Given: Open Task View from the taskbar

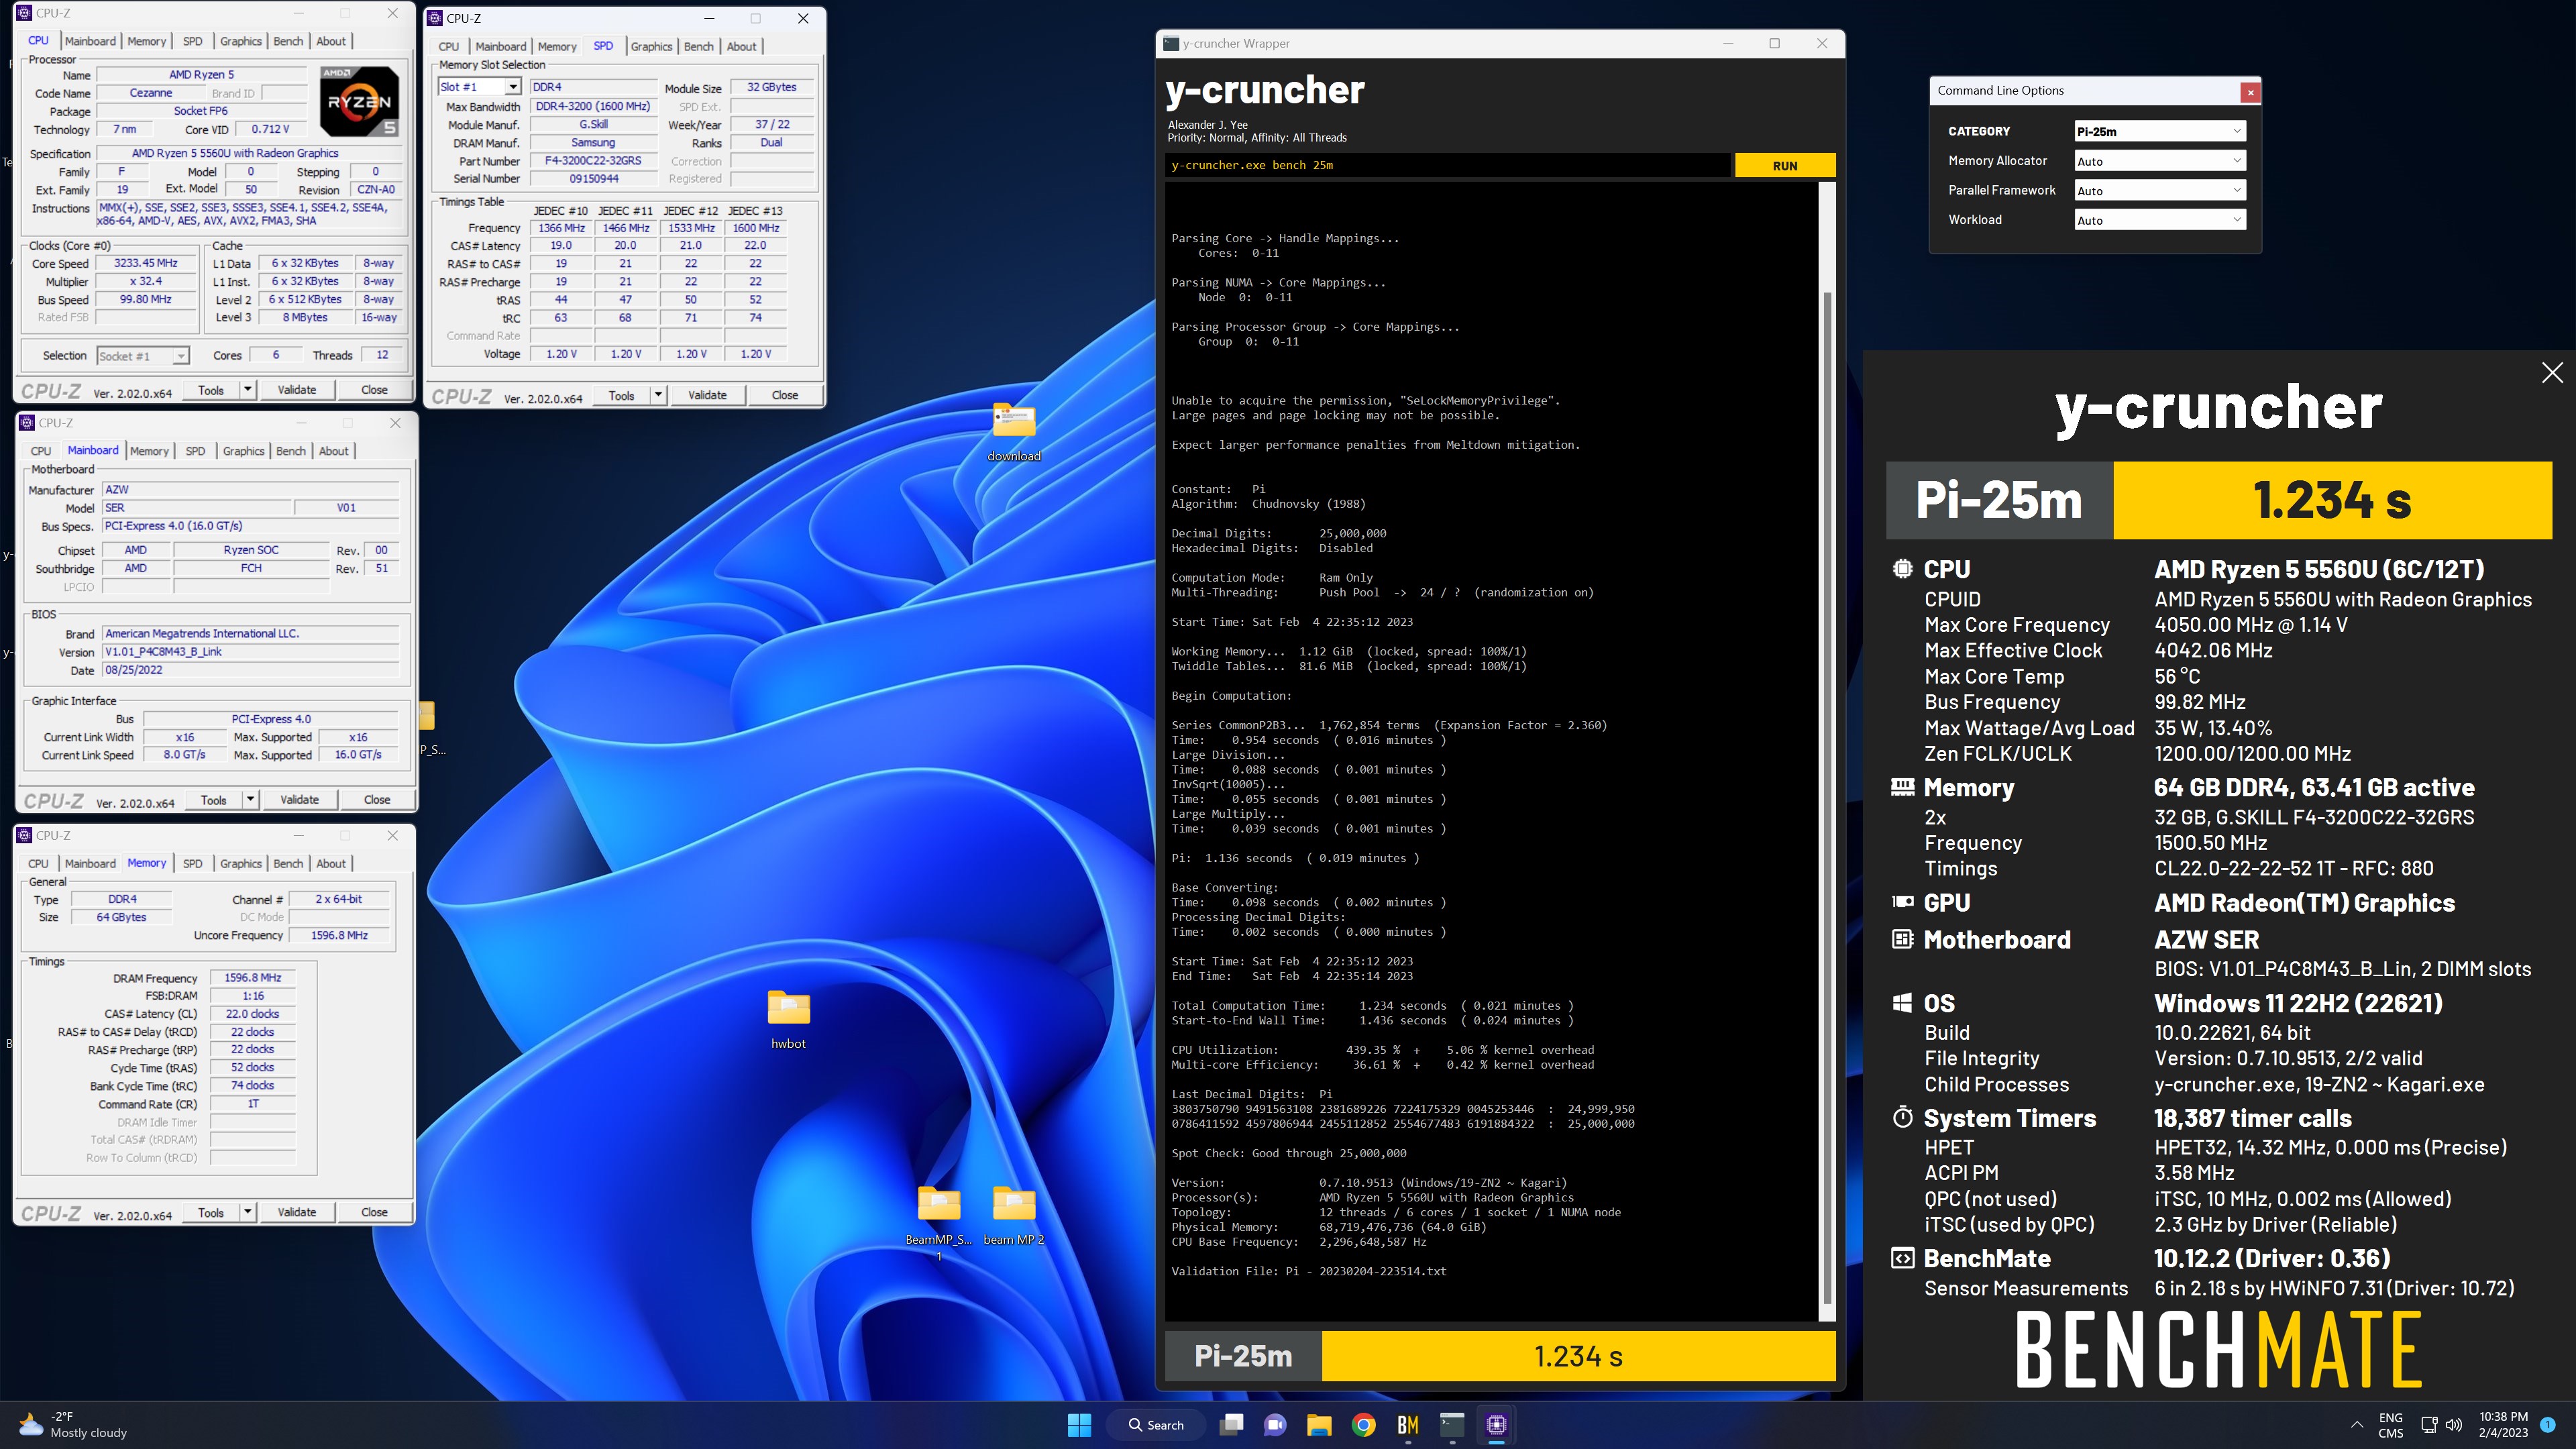Looking at the screenshot, I should (1232, 1424).
